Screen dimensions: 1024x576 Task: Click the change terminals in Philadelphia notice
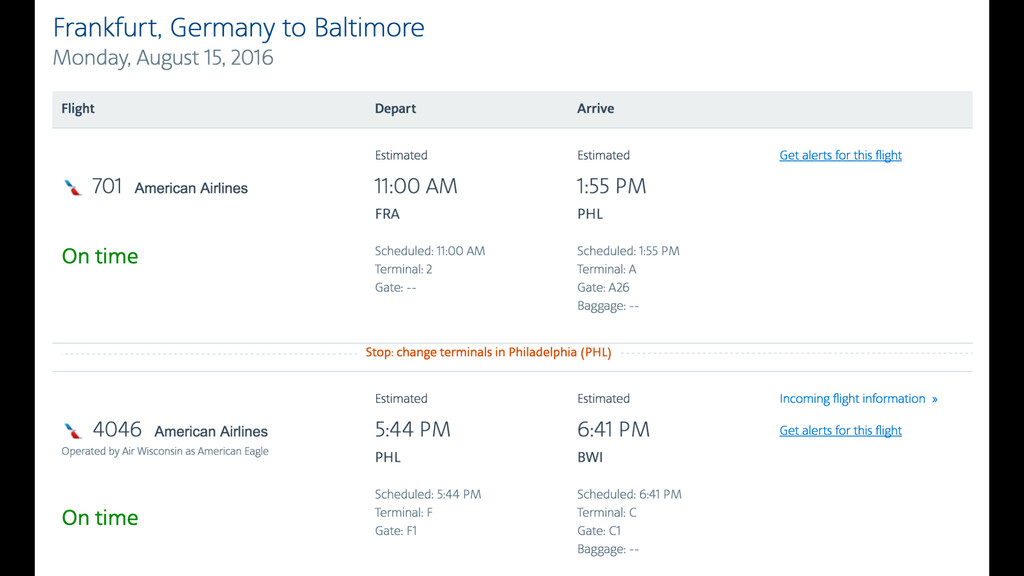(488, 353)
